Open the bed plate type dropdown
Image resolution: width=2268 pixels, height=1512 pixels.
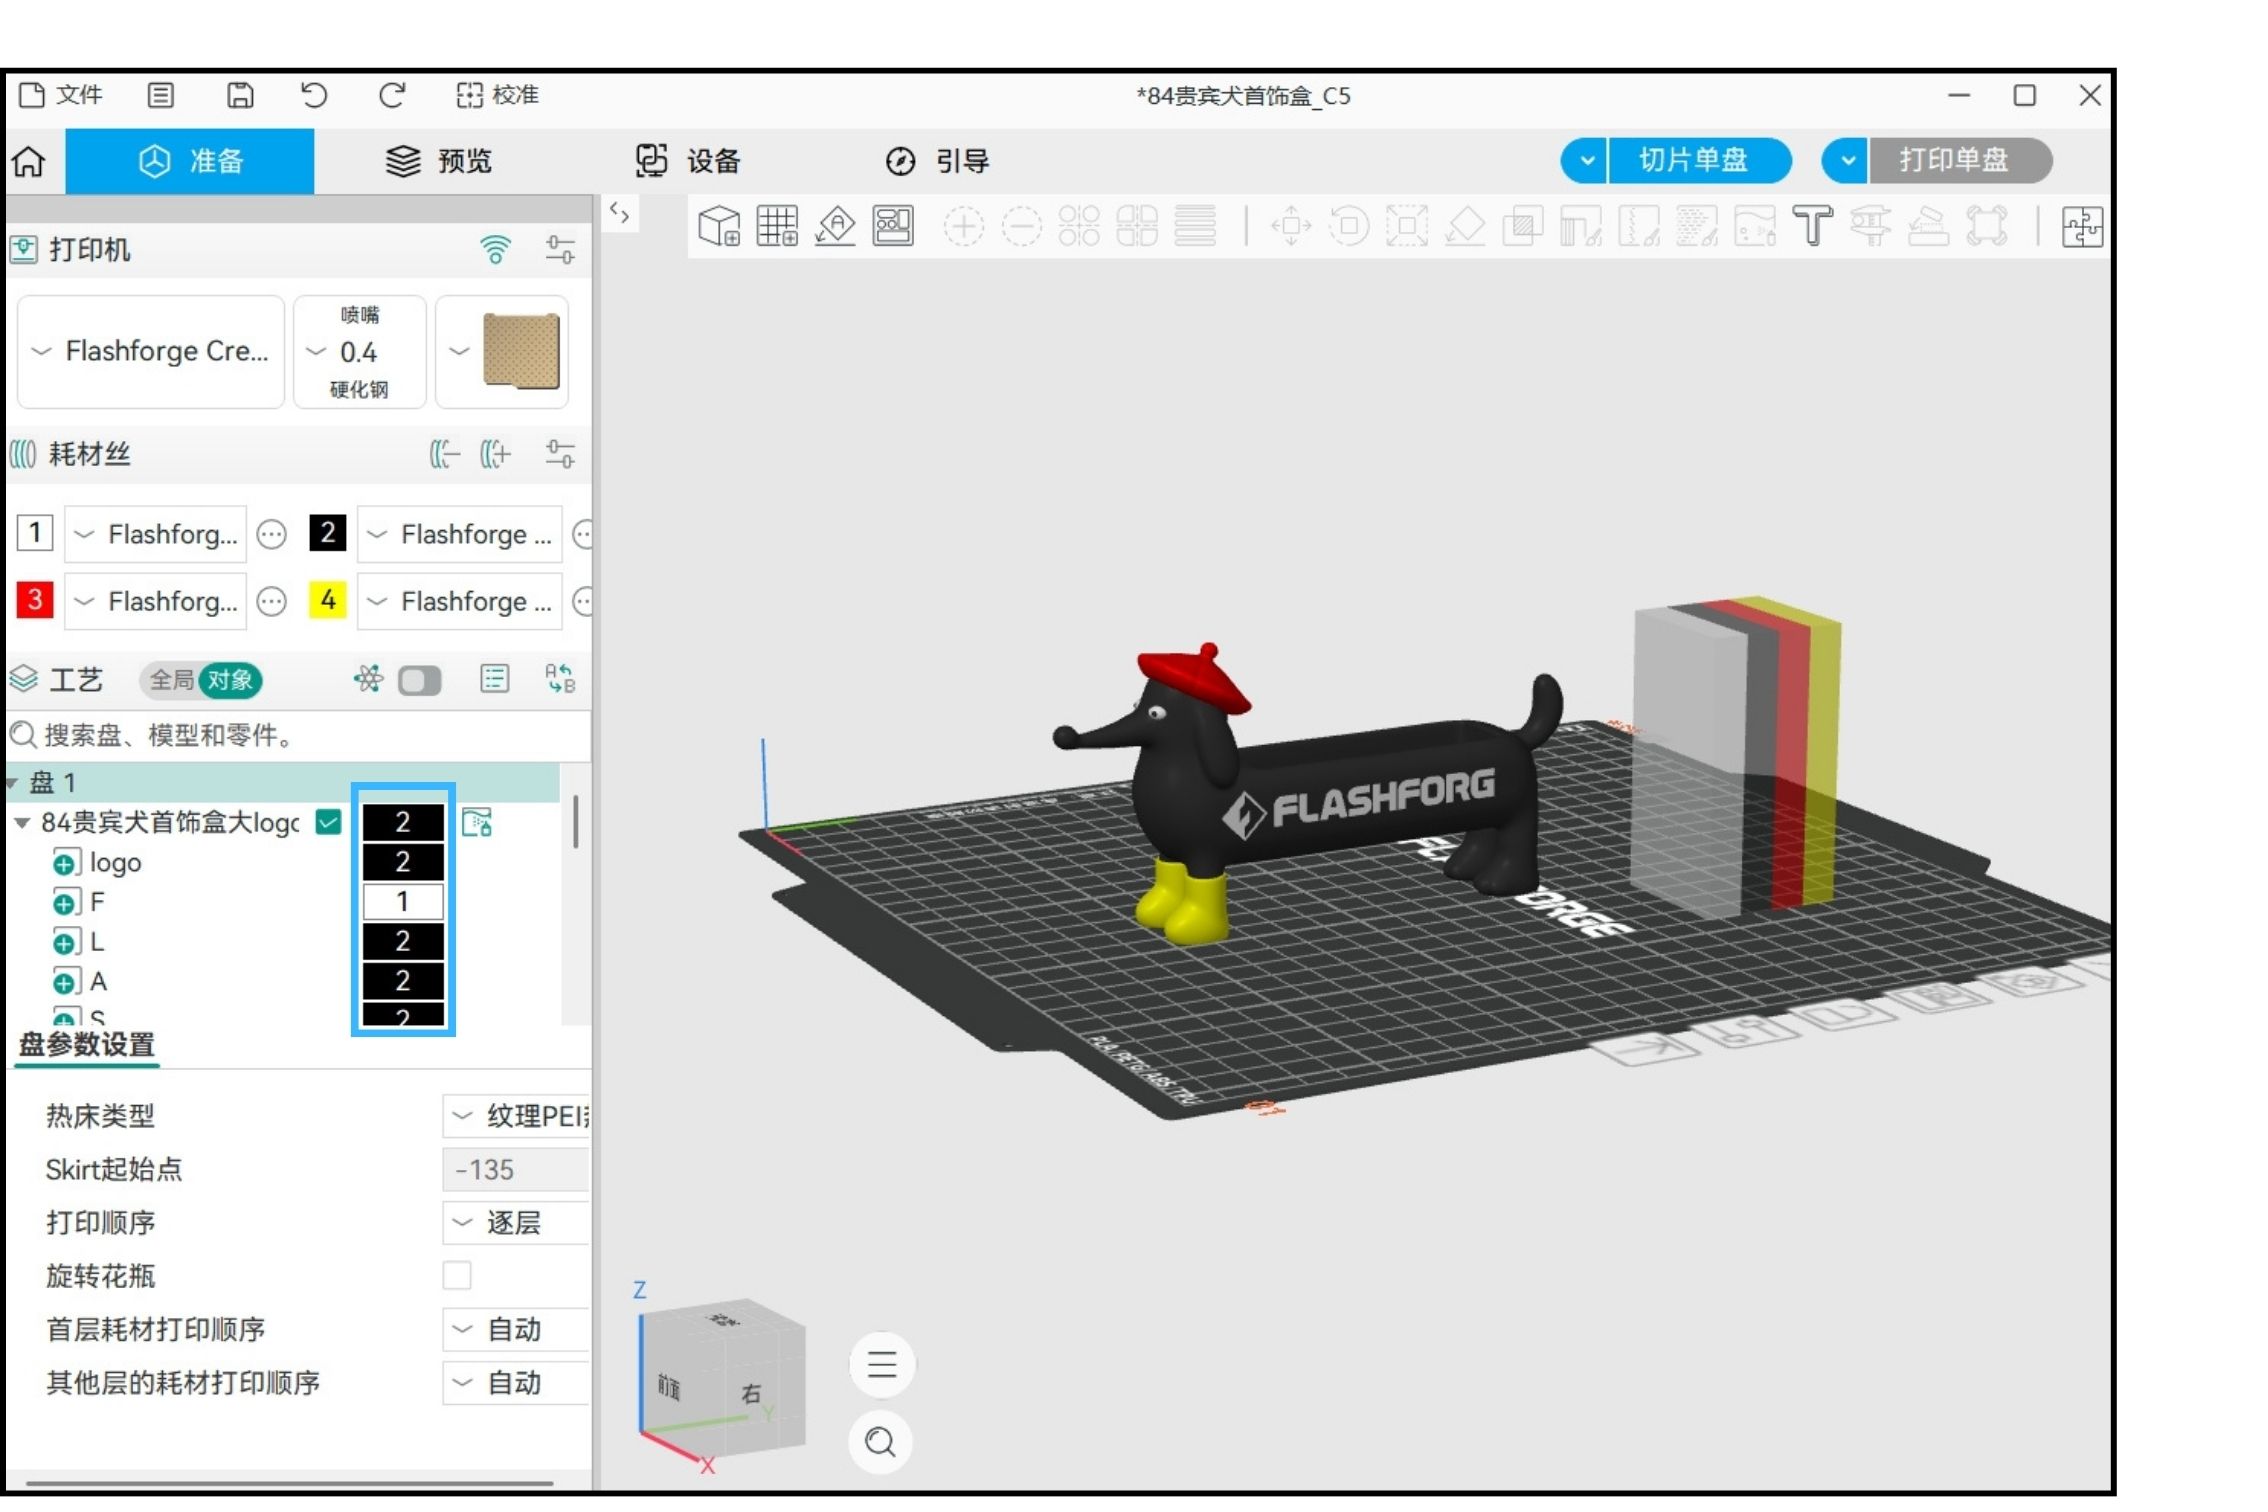[503, 351]
